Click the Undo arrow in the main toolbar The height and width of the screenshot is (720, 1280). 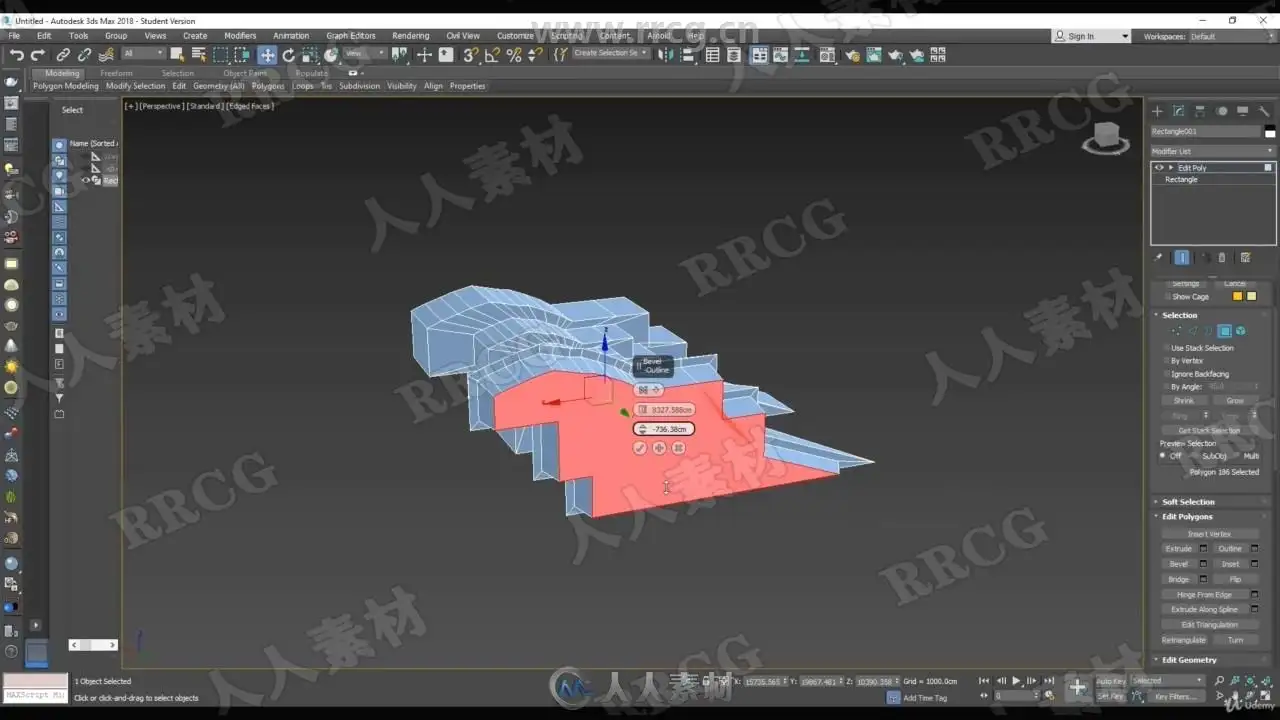[x=17, y=55]
